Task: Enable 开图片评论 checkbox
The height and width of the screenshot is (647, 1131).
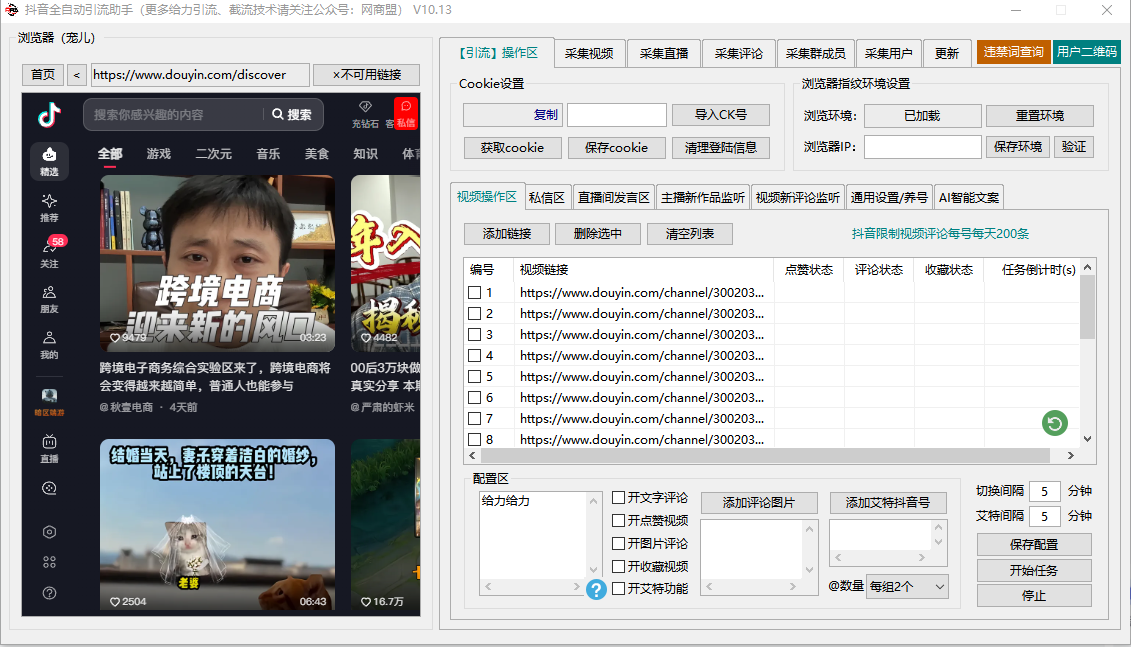Action: point(618,544)
